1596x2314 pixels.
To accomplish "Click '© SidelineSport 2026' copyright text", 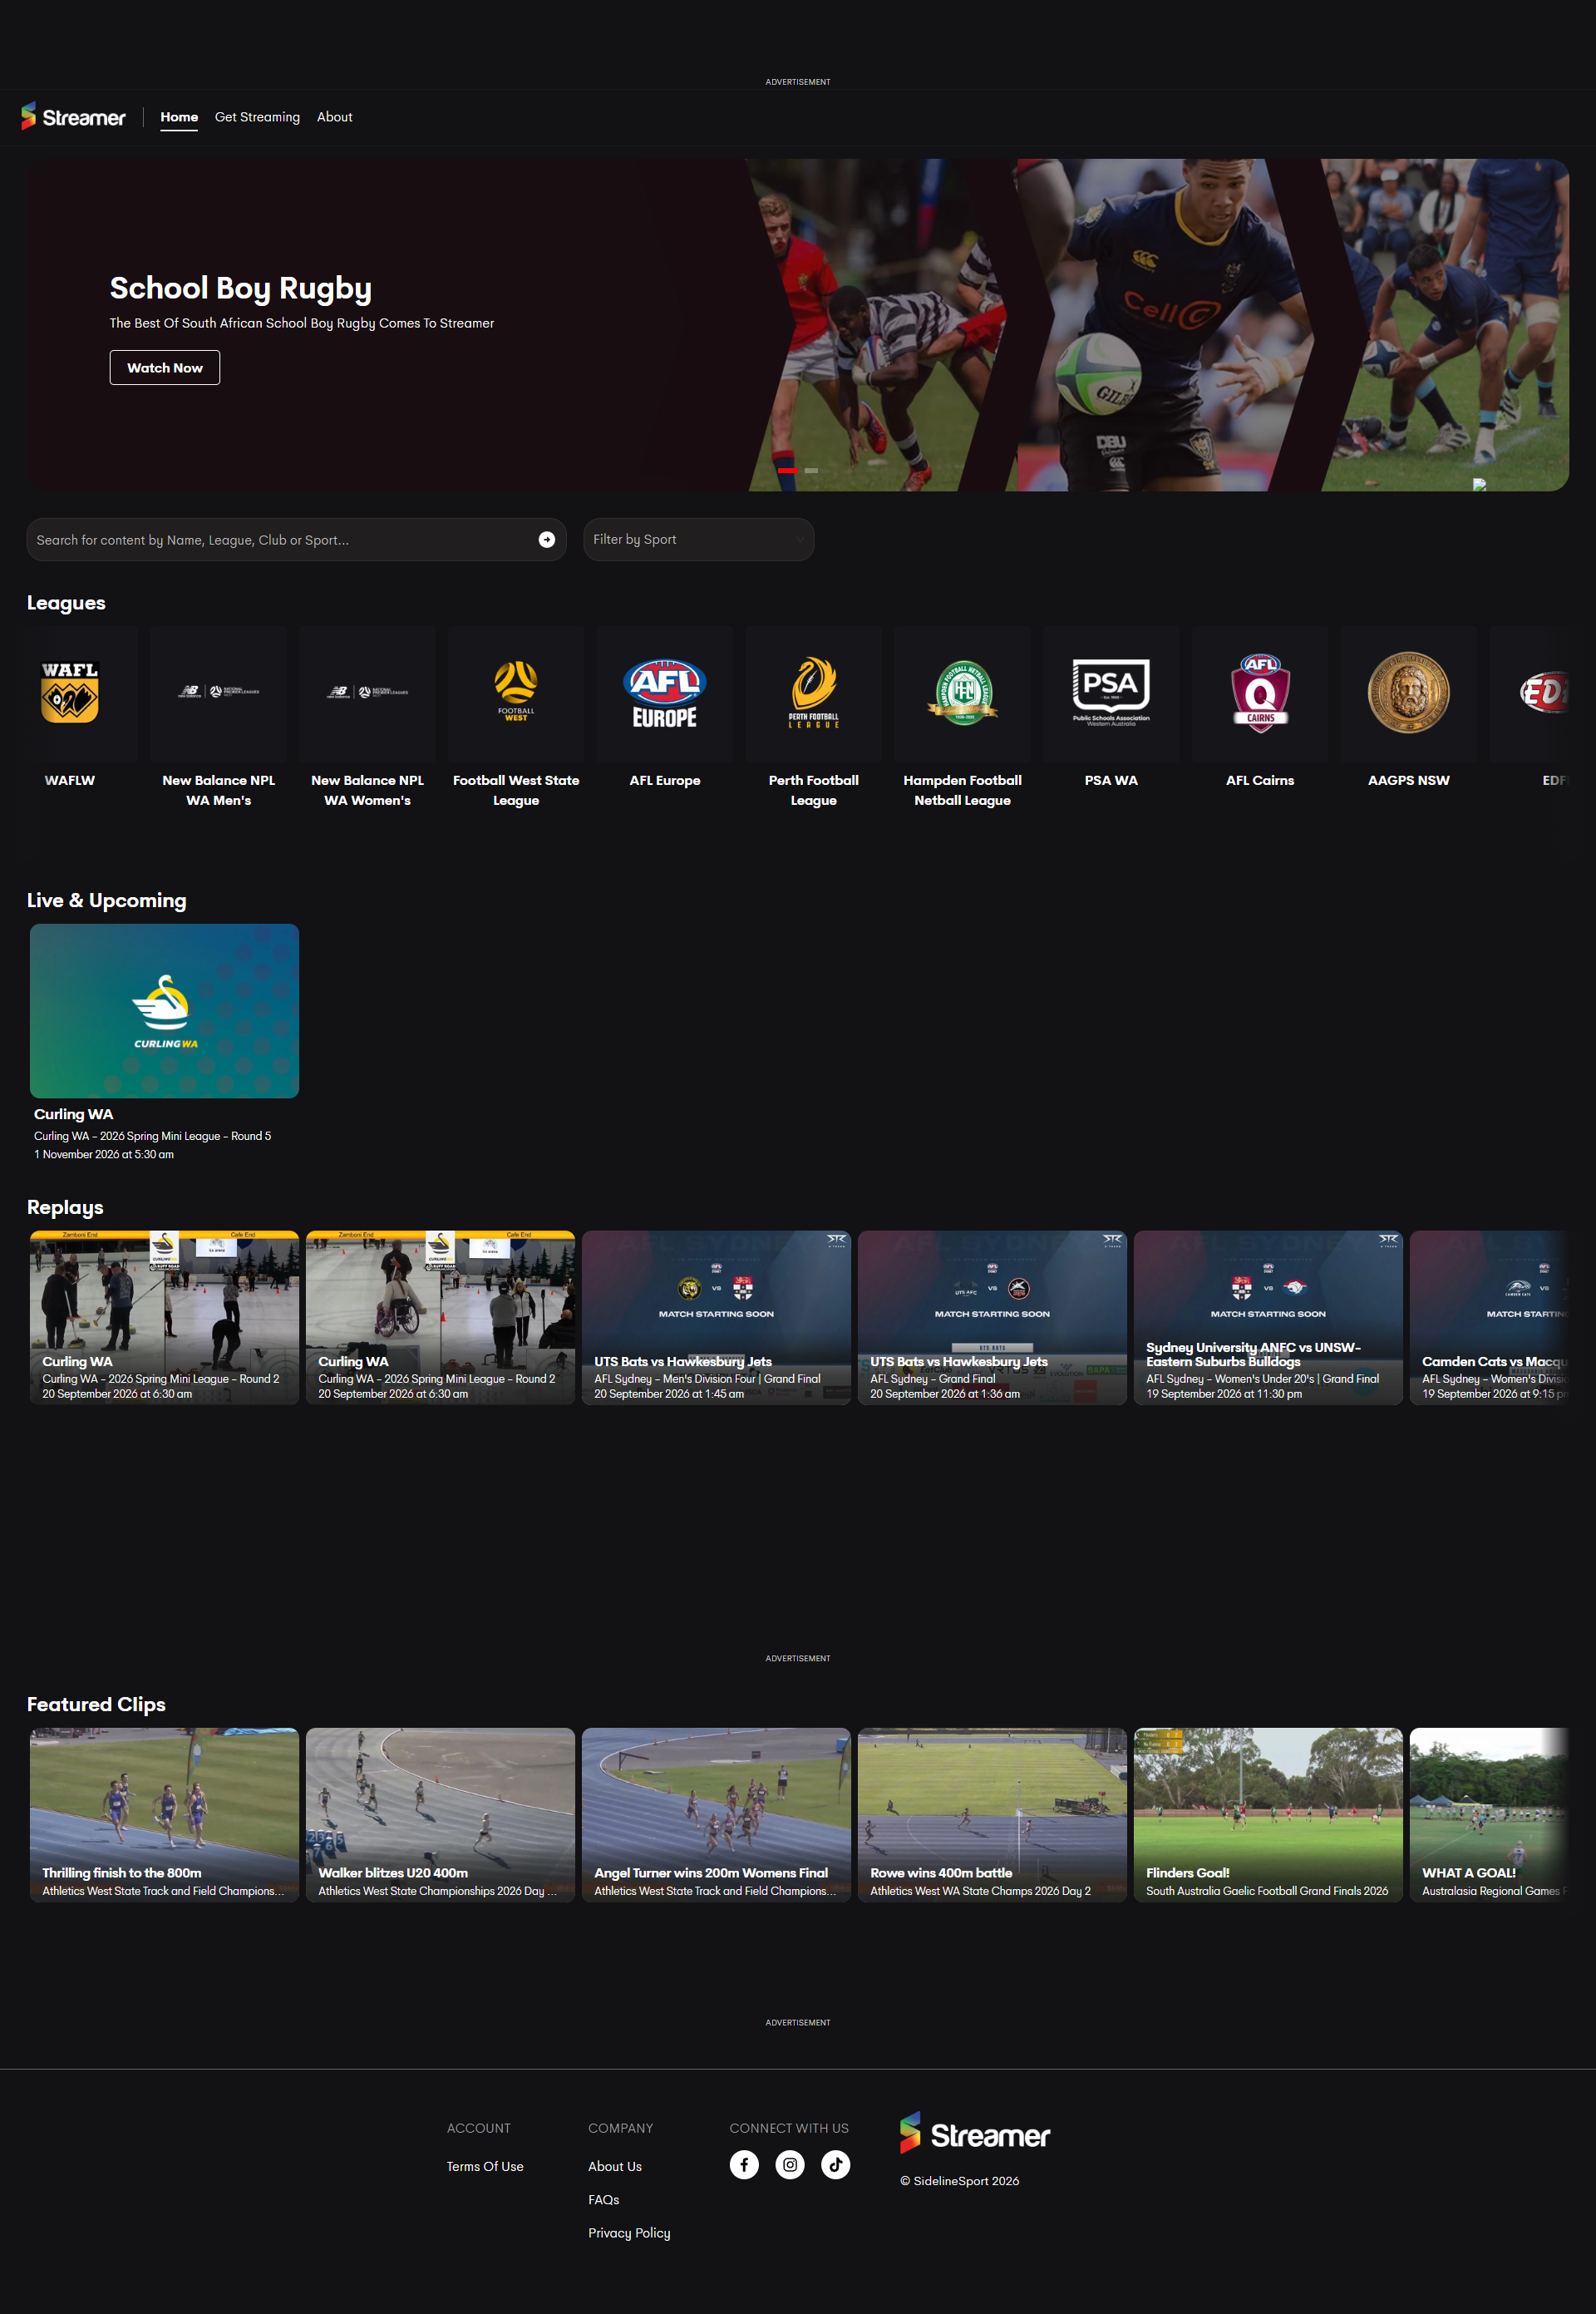I will pyautogui.click(x=959, y=2181).
